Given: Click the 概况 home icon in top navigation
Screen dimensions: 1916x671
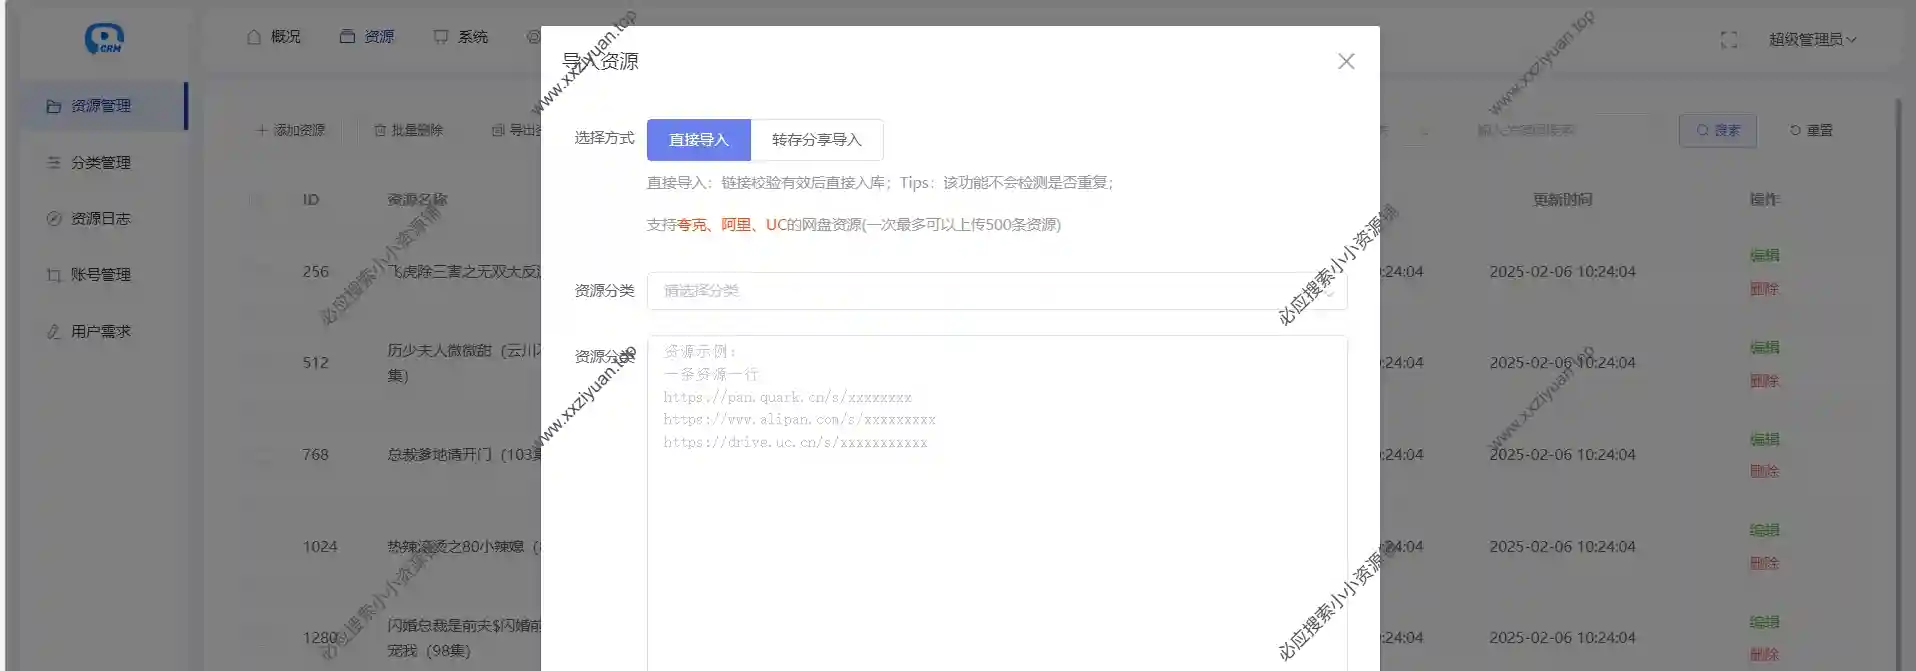Looking at the screenshot, I should (254, 37).
